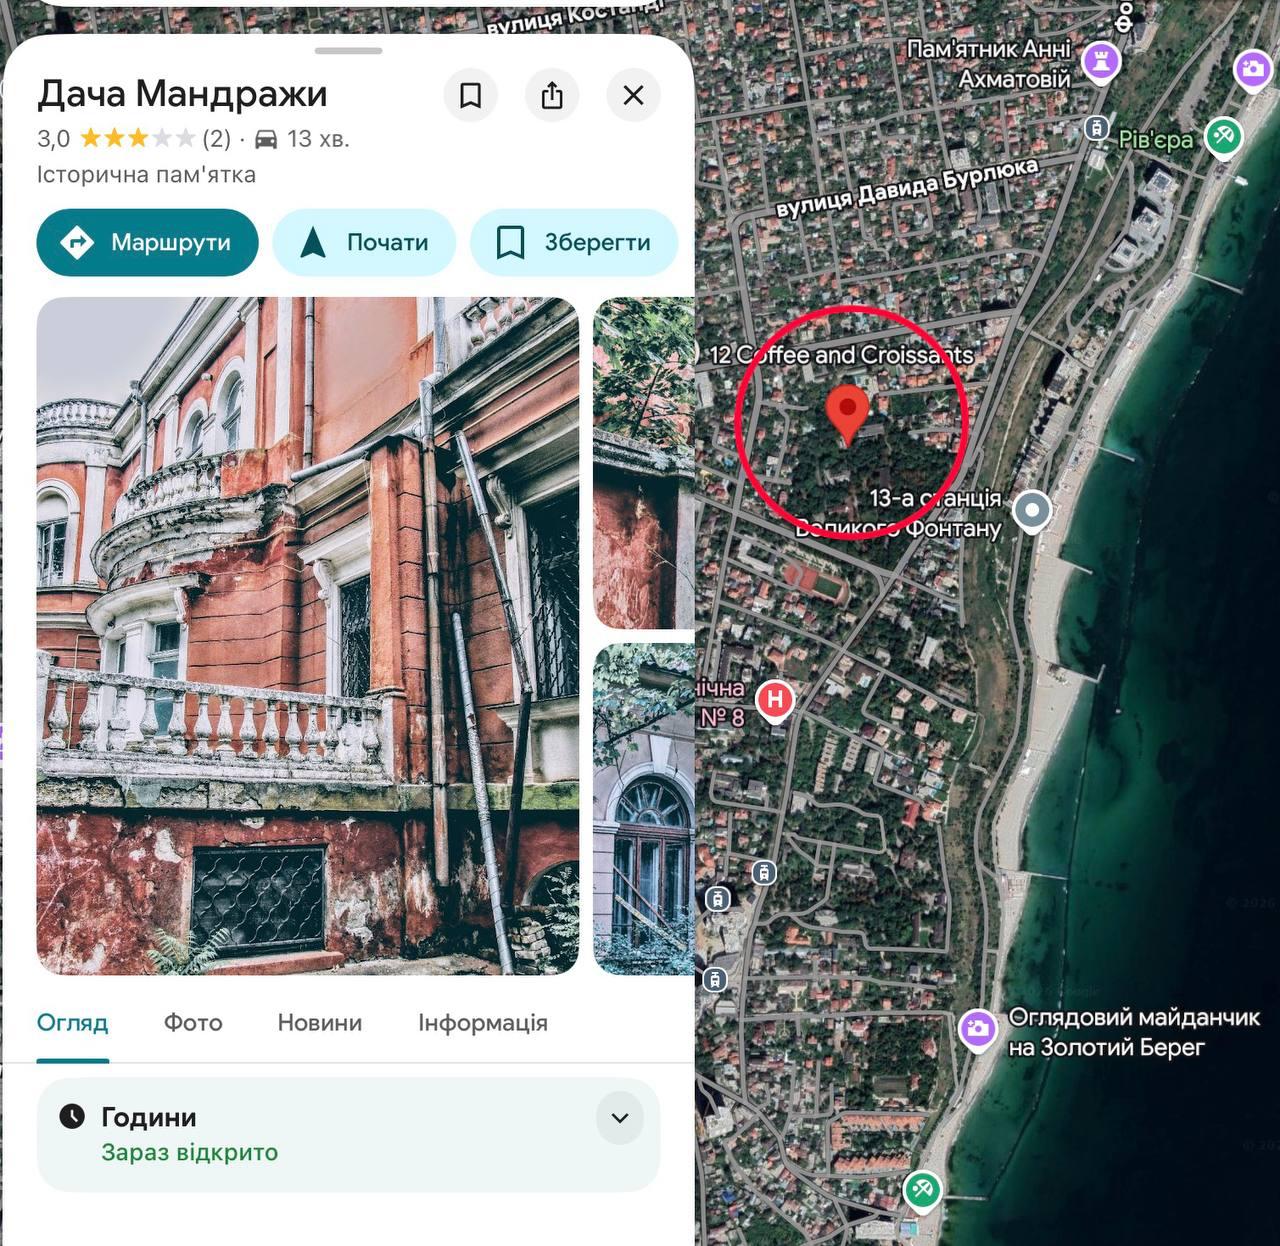This screenshot has height=1246, width=1280.
Task: Open the Новини tab
Action: coord(320,1023)
